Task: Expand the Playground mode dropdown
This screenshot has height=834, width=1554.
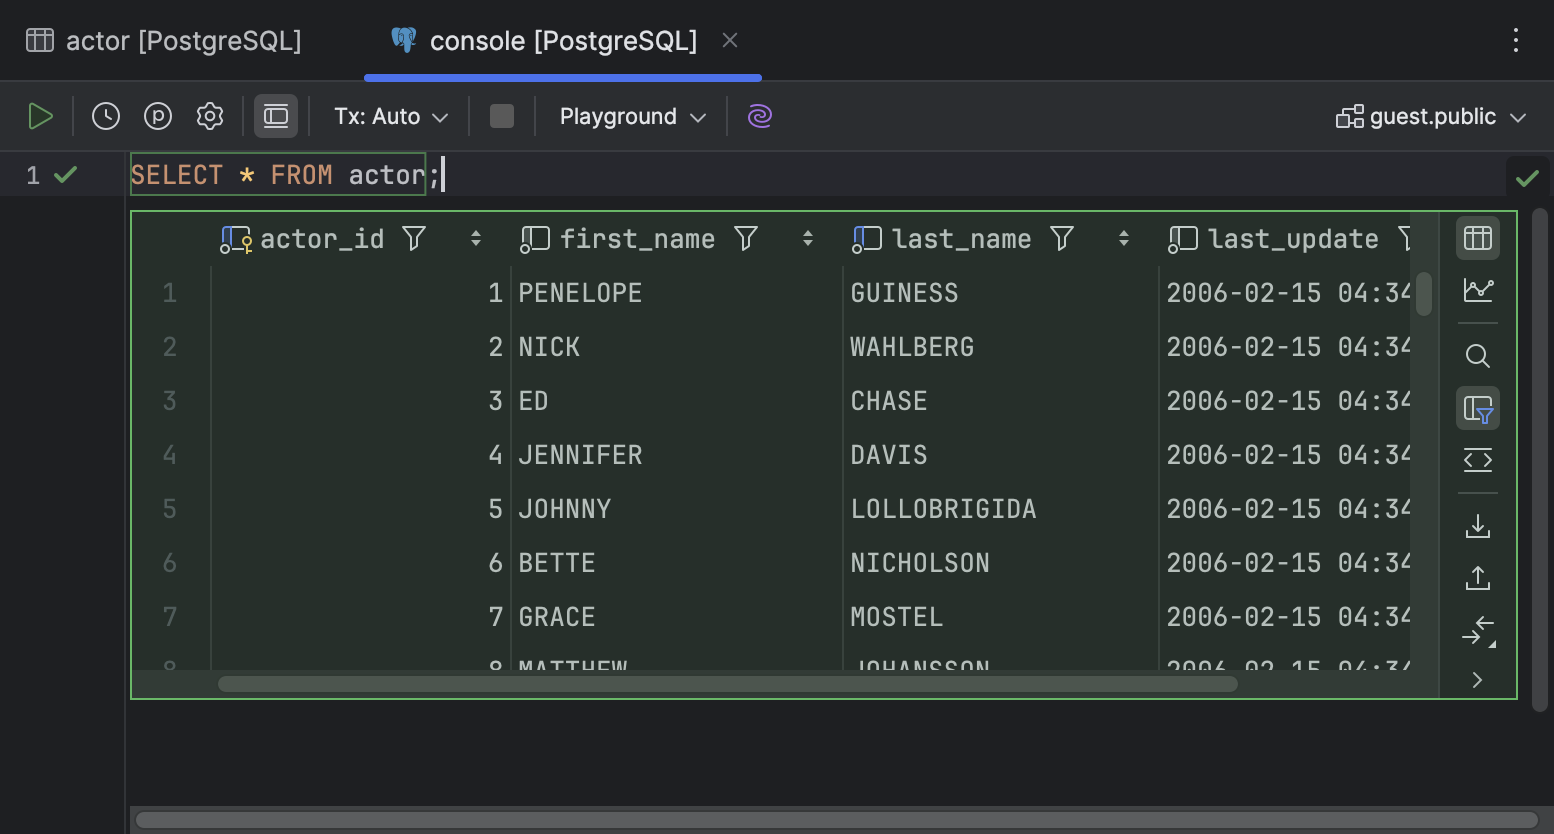Action: (x=632, y=117)
